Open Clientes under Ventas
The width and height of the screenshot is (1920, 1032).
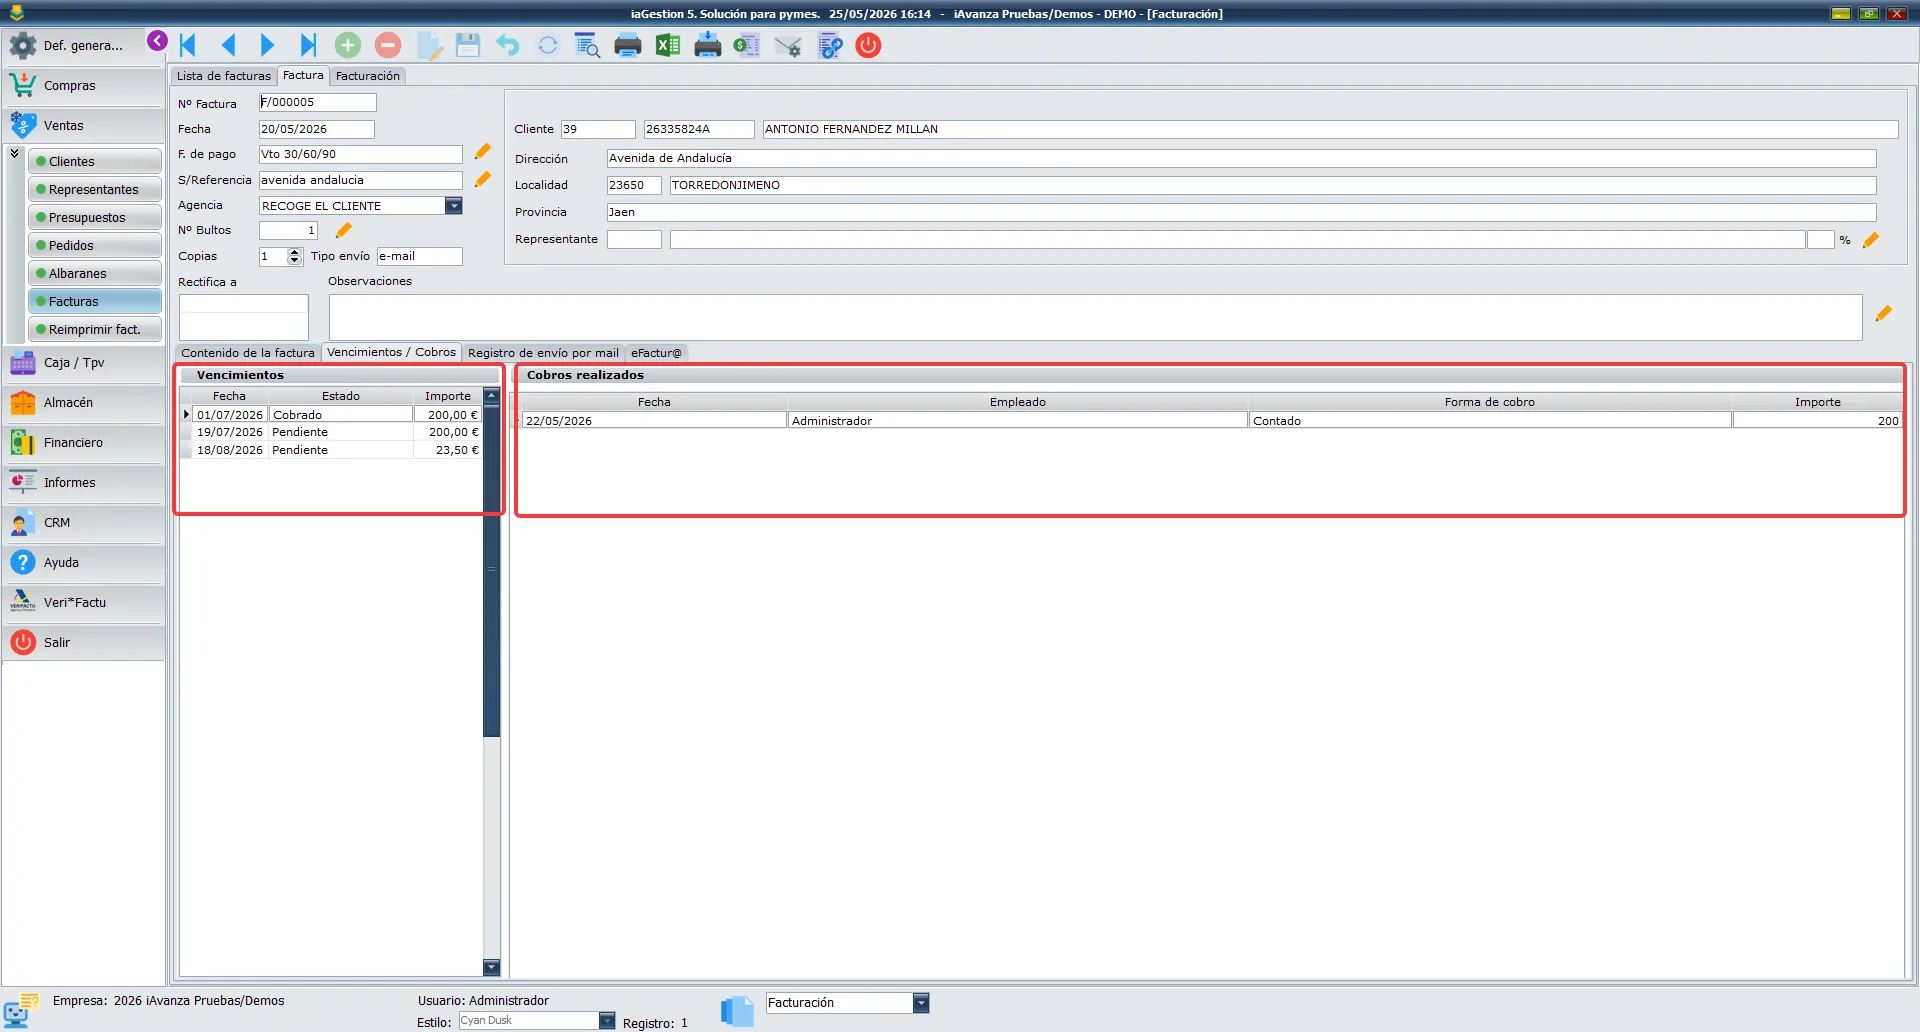(95, 161)
